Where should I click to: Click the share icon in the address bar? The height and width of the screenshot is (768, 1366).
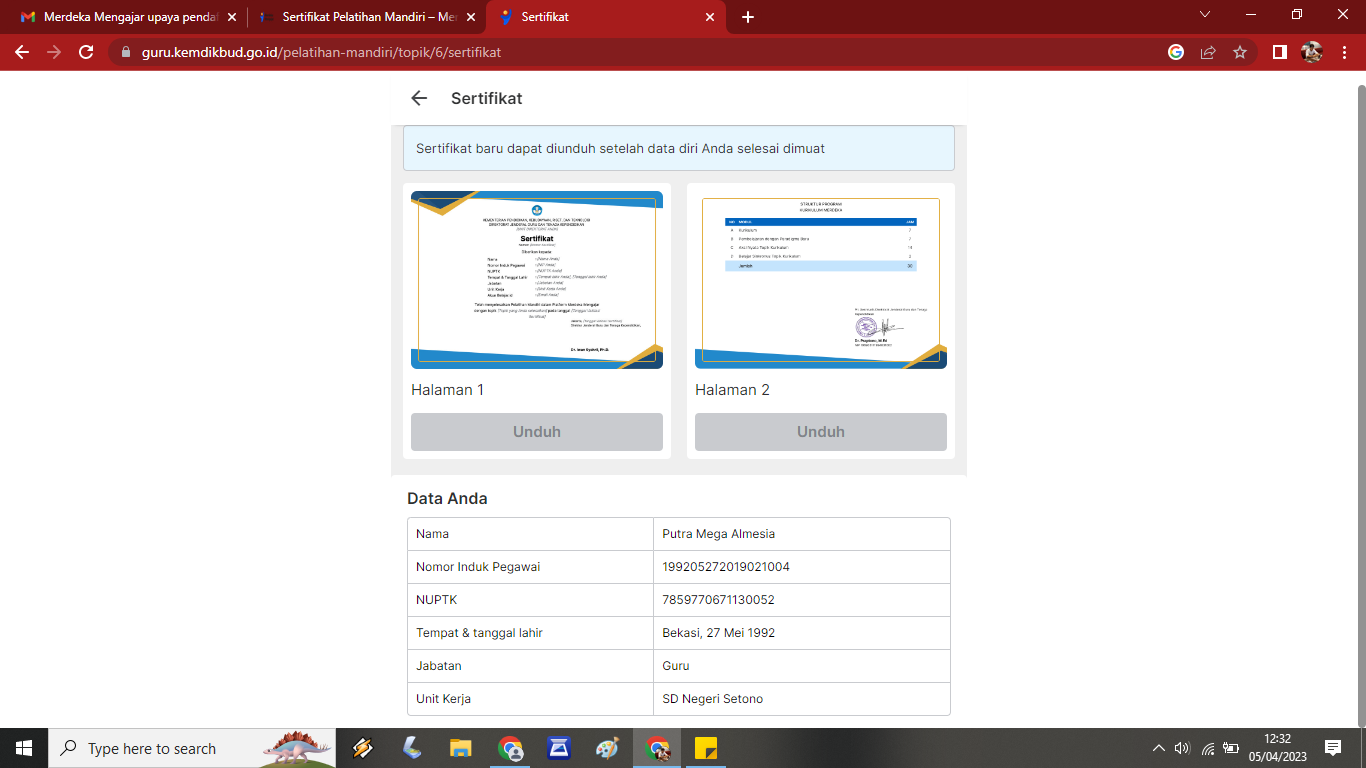click(x=1208, y=52)
